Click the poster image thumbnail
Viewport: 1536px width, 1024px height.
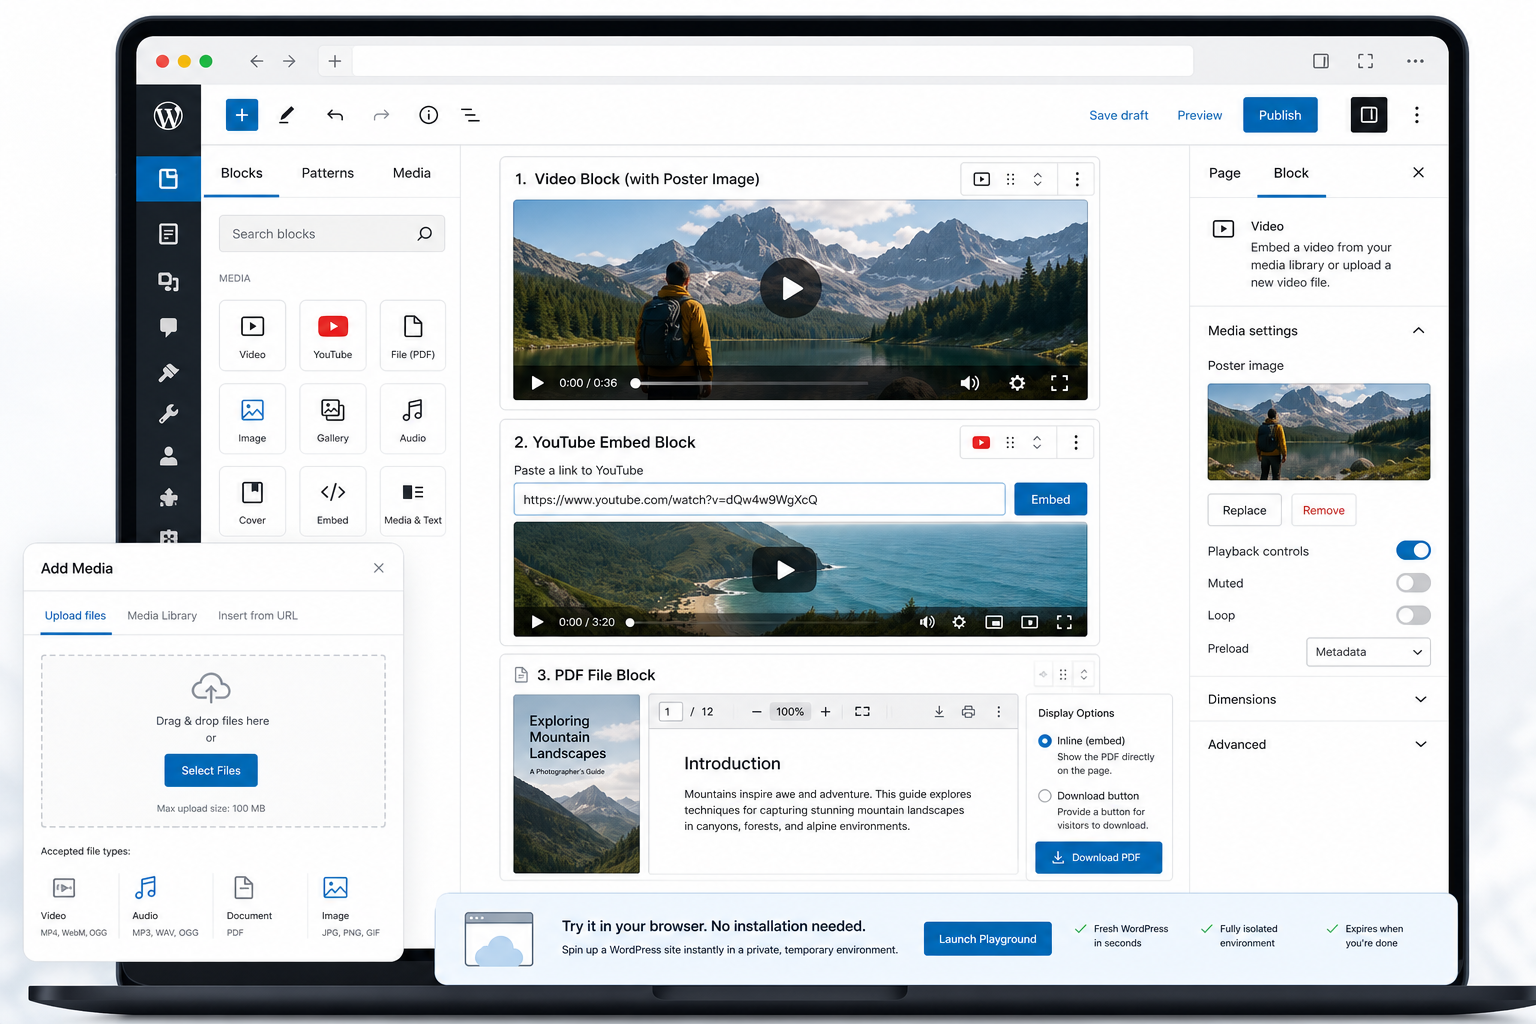1319,432
